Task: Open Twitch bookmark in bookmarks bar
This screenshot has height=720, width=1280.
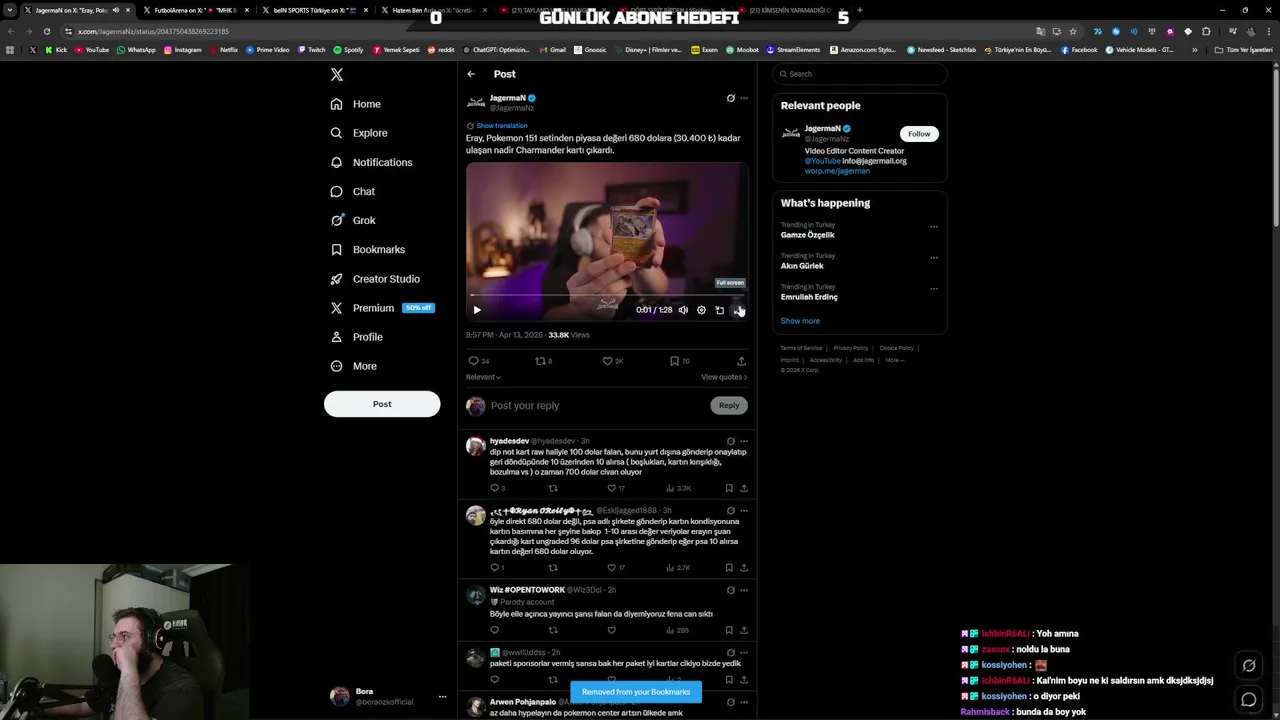Action: pos(311,50)
